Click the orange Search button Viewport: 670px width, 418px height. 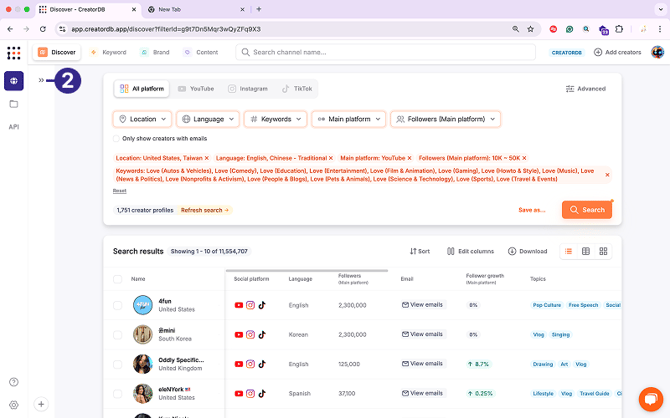tap(587, 210)
